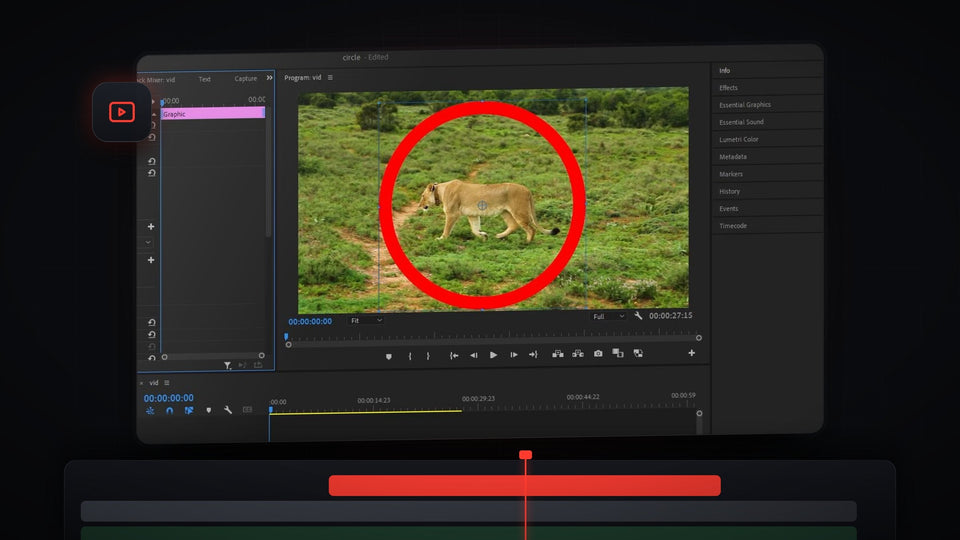Click the play audio only icon
This screenshot has height=540, width=960.
(242, 366)
